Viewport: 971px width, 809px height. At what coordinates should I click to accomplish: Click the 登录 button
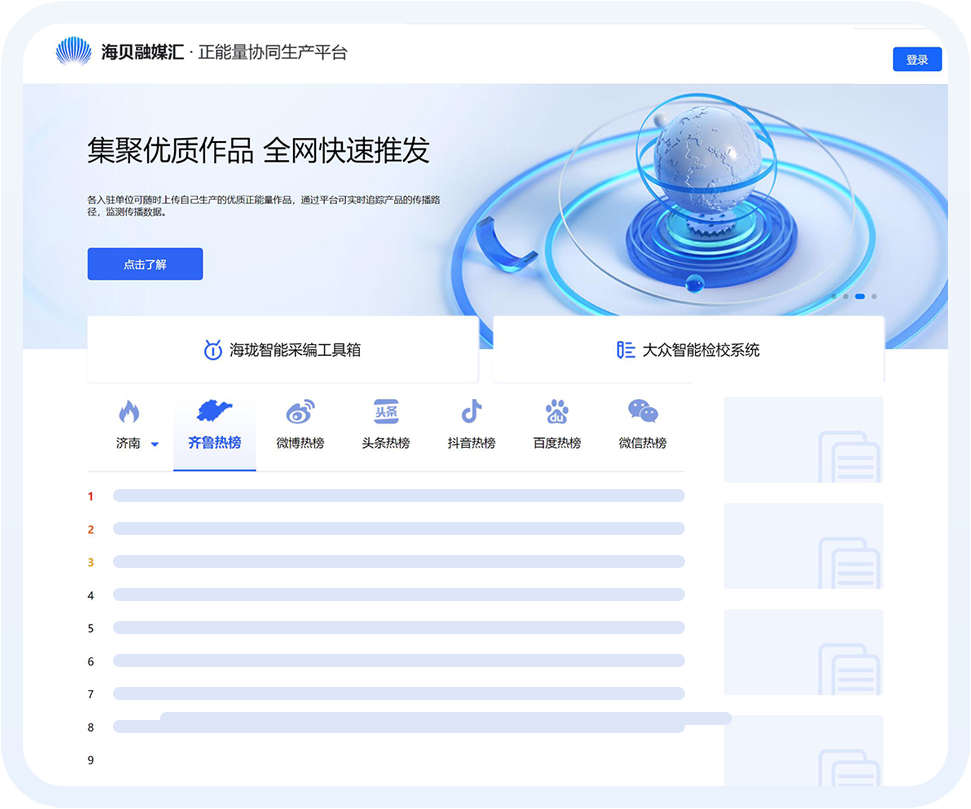coord(917,59)
